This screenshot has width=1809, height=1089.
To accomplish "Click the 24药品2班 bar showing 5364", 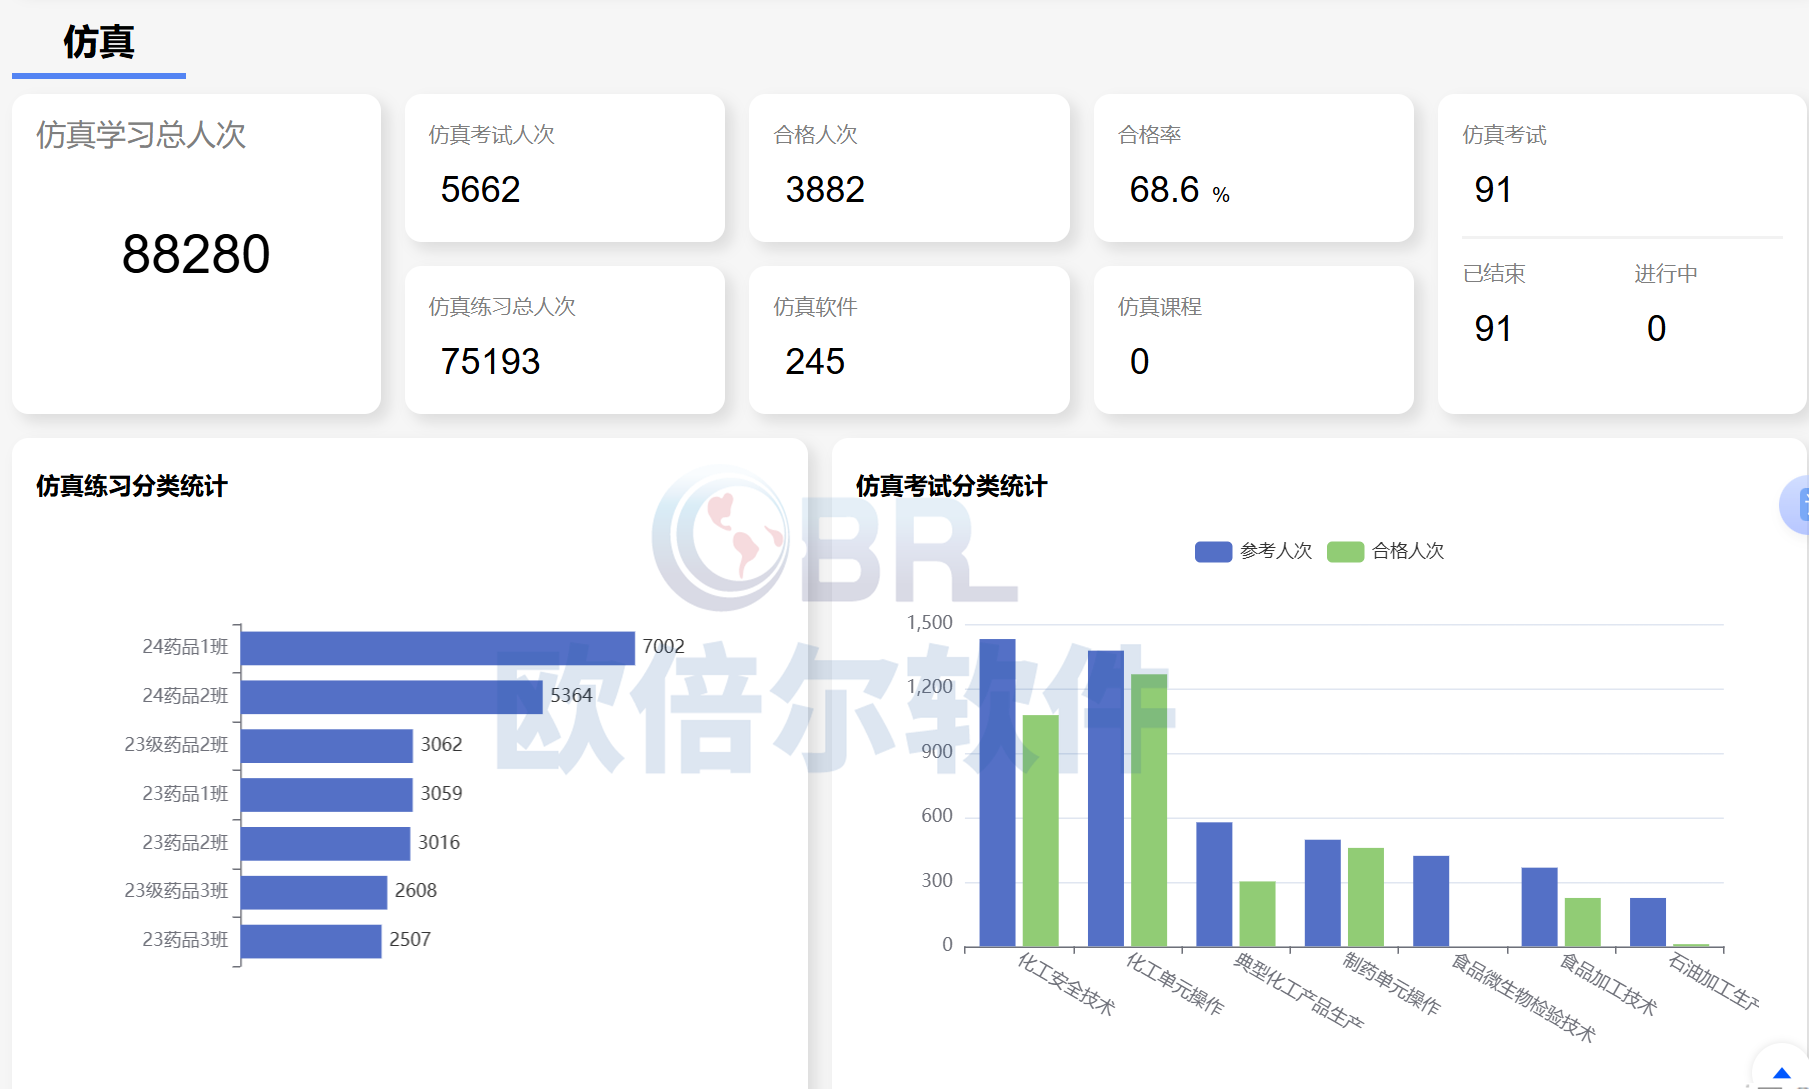I will coord(391,697).
